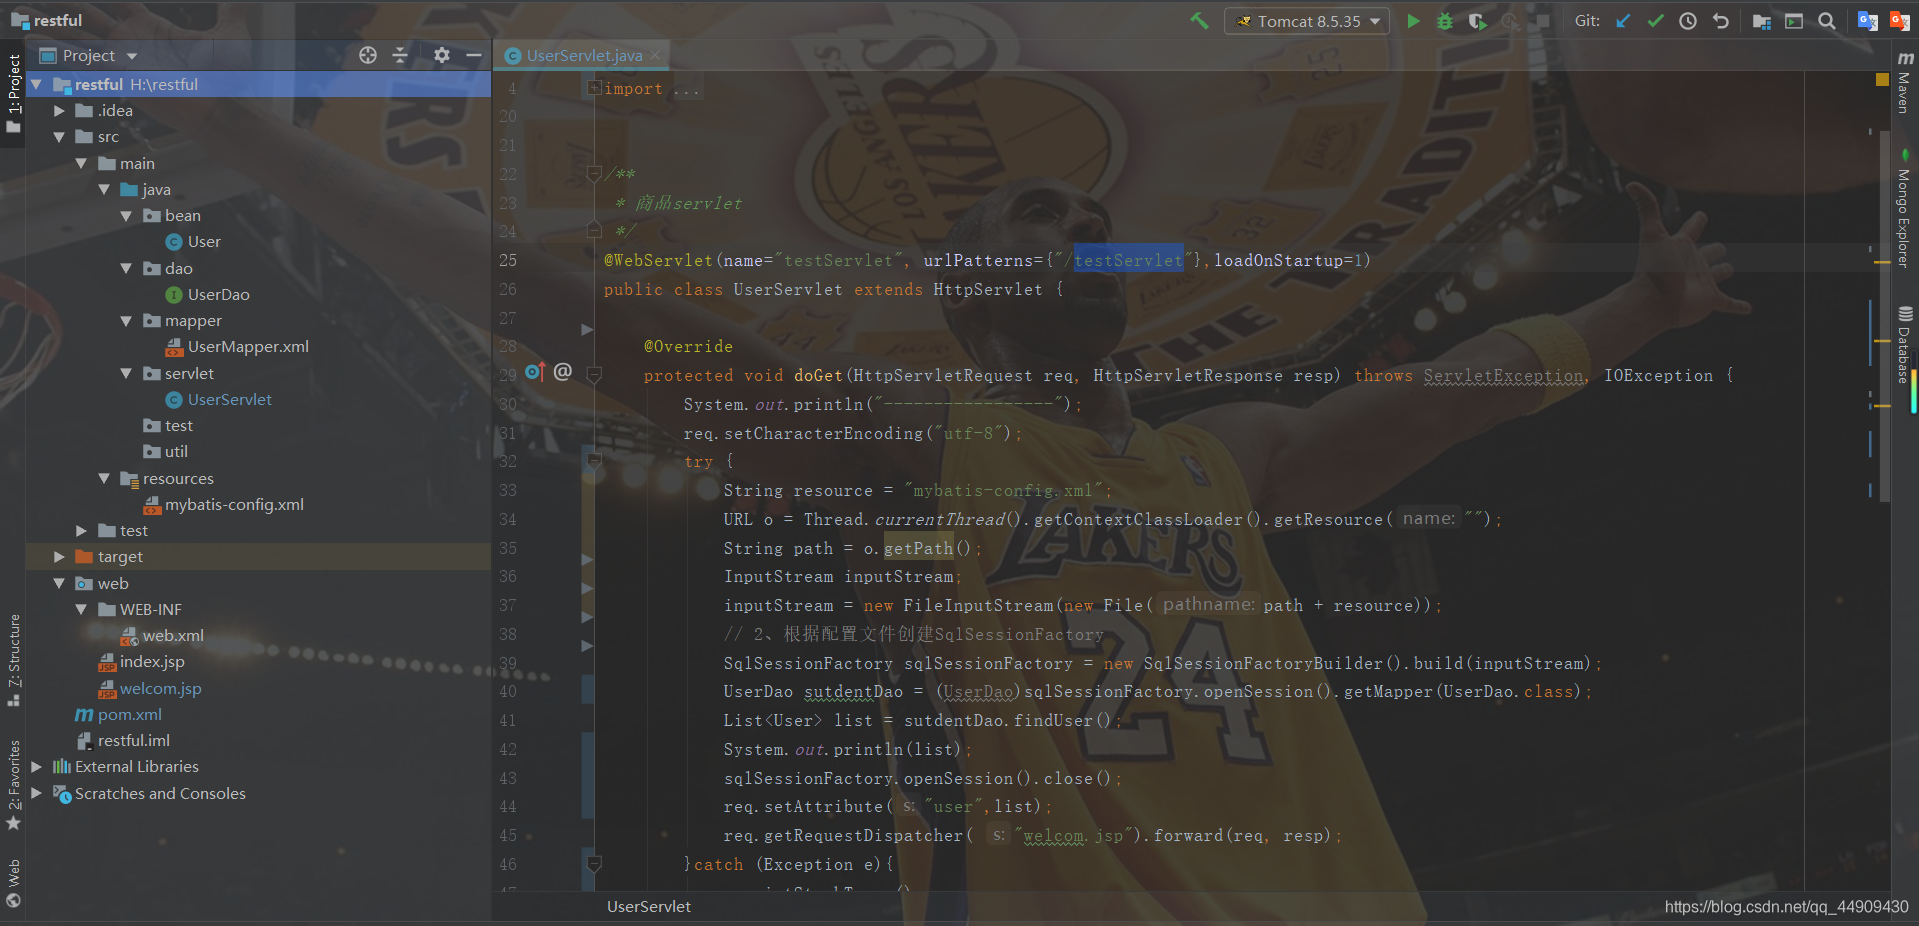Start debugging with the bug icon
The image size is (1919, 926).
pos(1445,21)
